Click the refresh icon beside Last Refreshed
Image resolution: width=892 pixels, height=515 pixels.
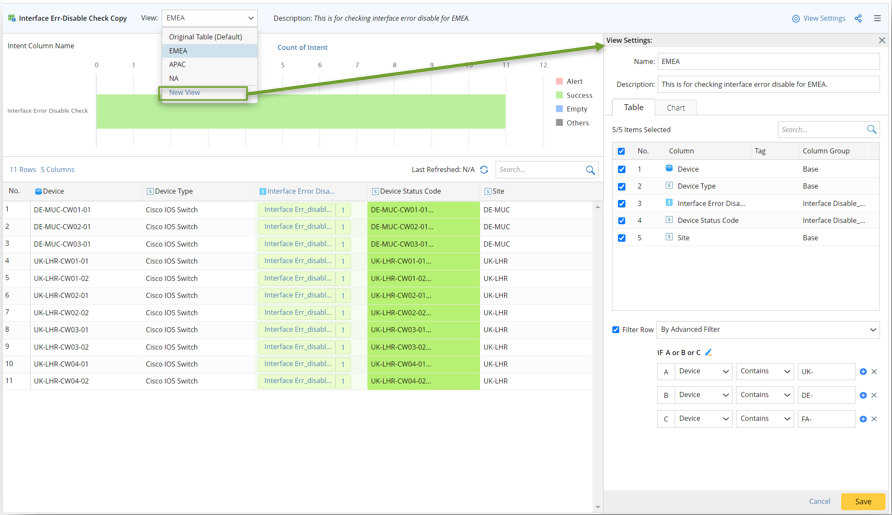484,170
